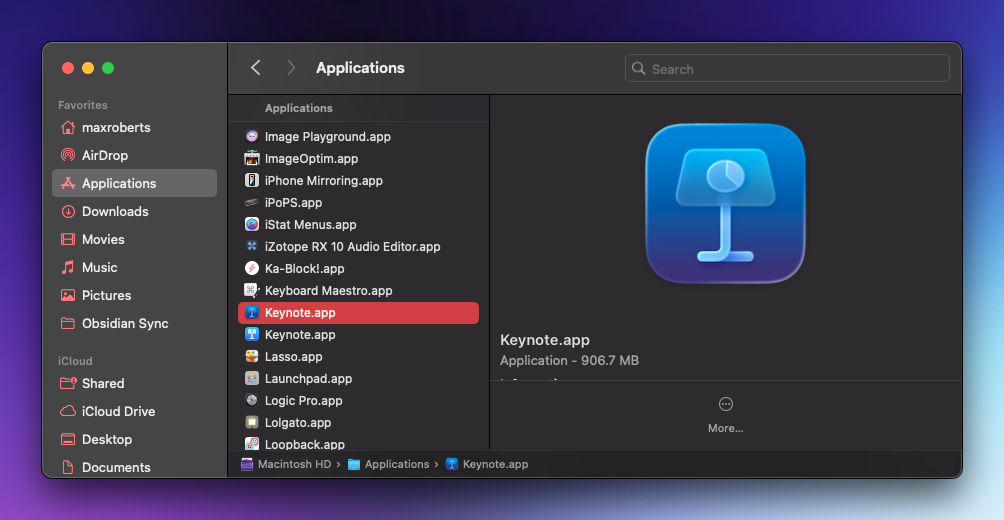Click the iStat Menus app icon
This screenshot has height=520, width=1004.
(252, 224)
